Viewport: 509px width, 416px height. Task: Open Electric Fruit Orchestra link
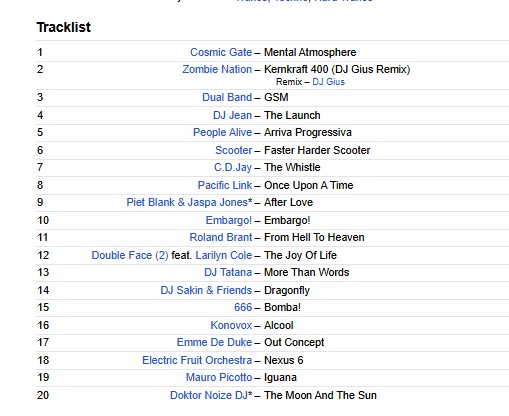point(197,360)
